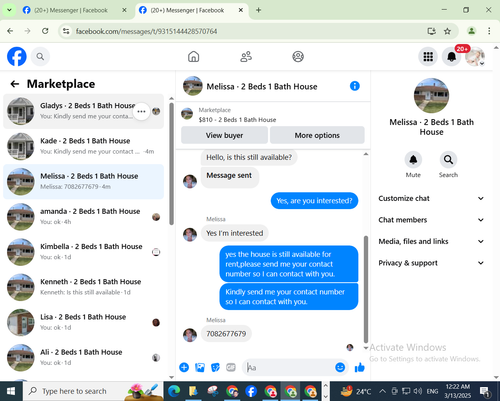Open Microsoft Edge from taskbar
Screen dimensions: 500x401
(x=174, y=391)
